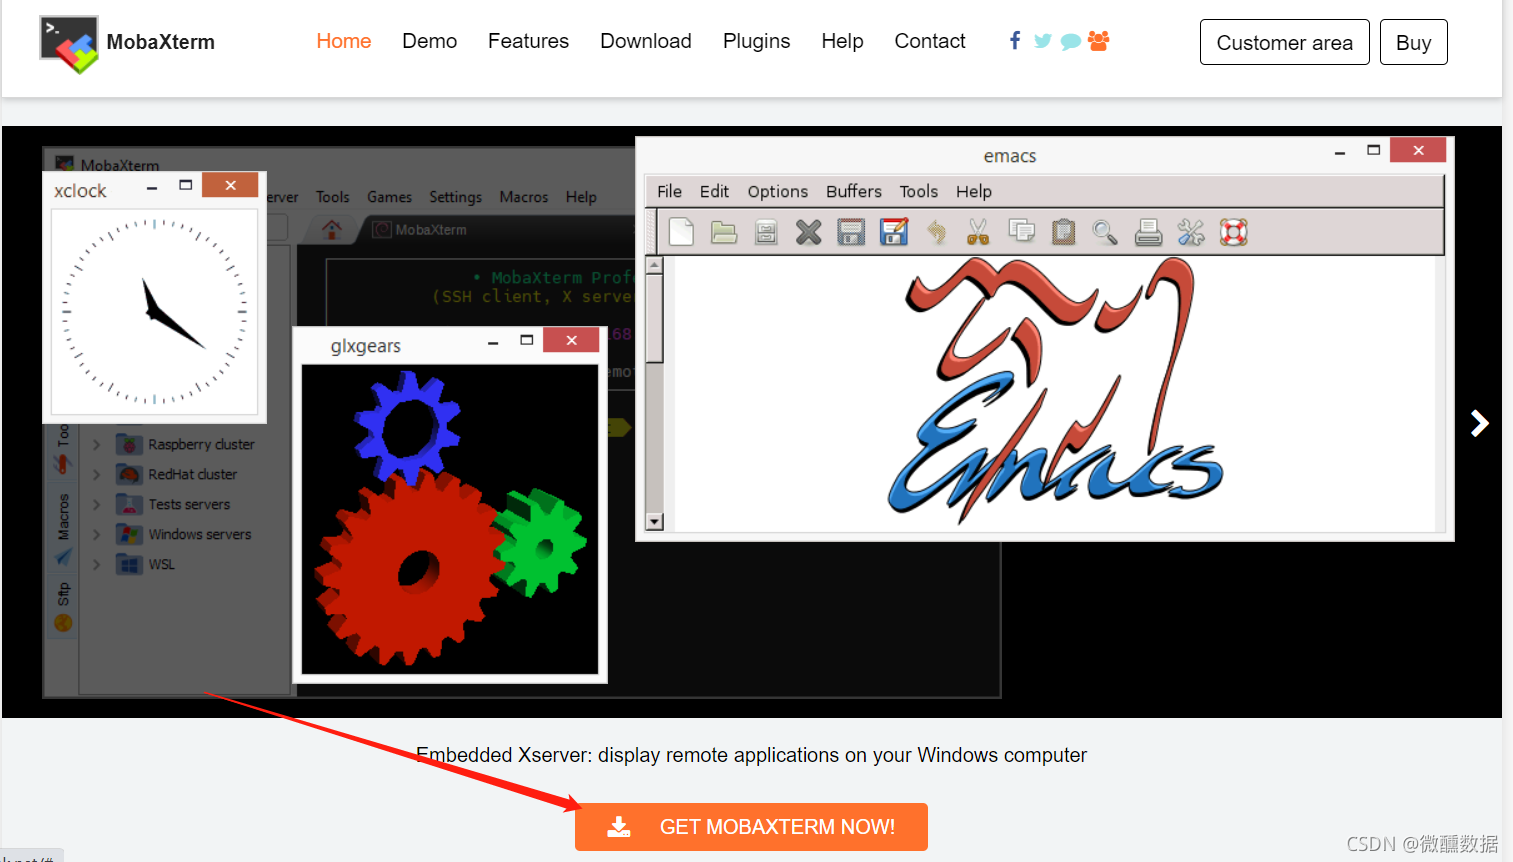Select the Tests servers folder
The height and width of the screenshot is (862, 1513).
point(173,504)
